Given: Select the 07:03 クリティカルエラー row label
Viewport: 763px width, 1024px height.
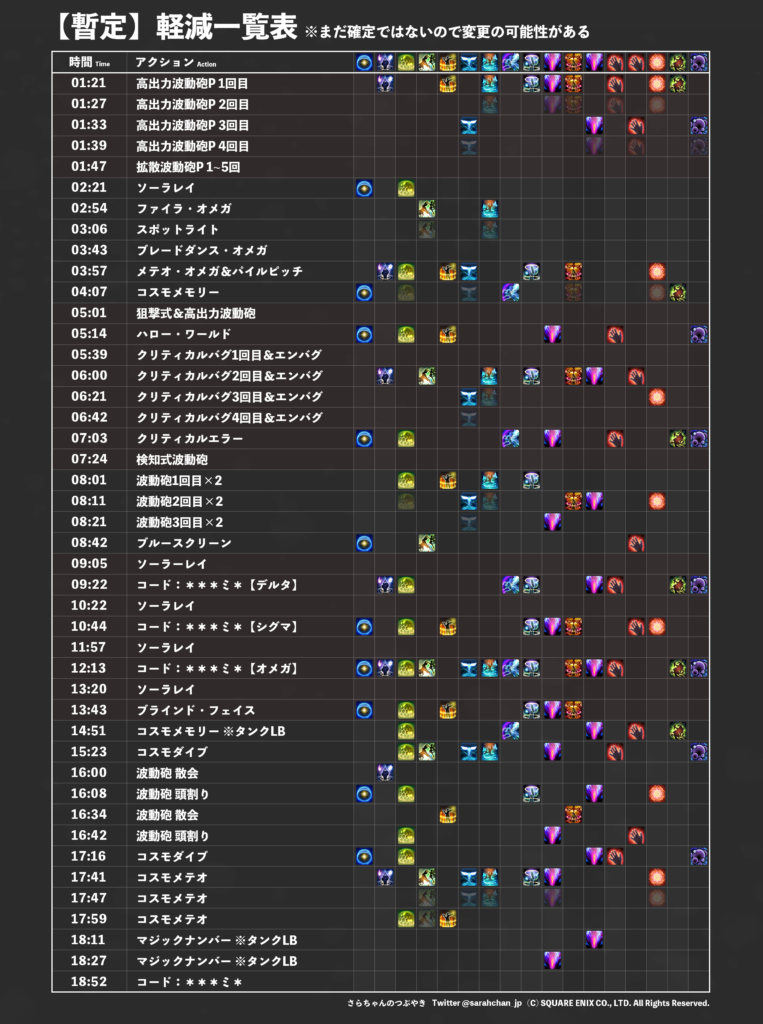Looking at the screenshot, I should (189, 438).
